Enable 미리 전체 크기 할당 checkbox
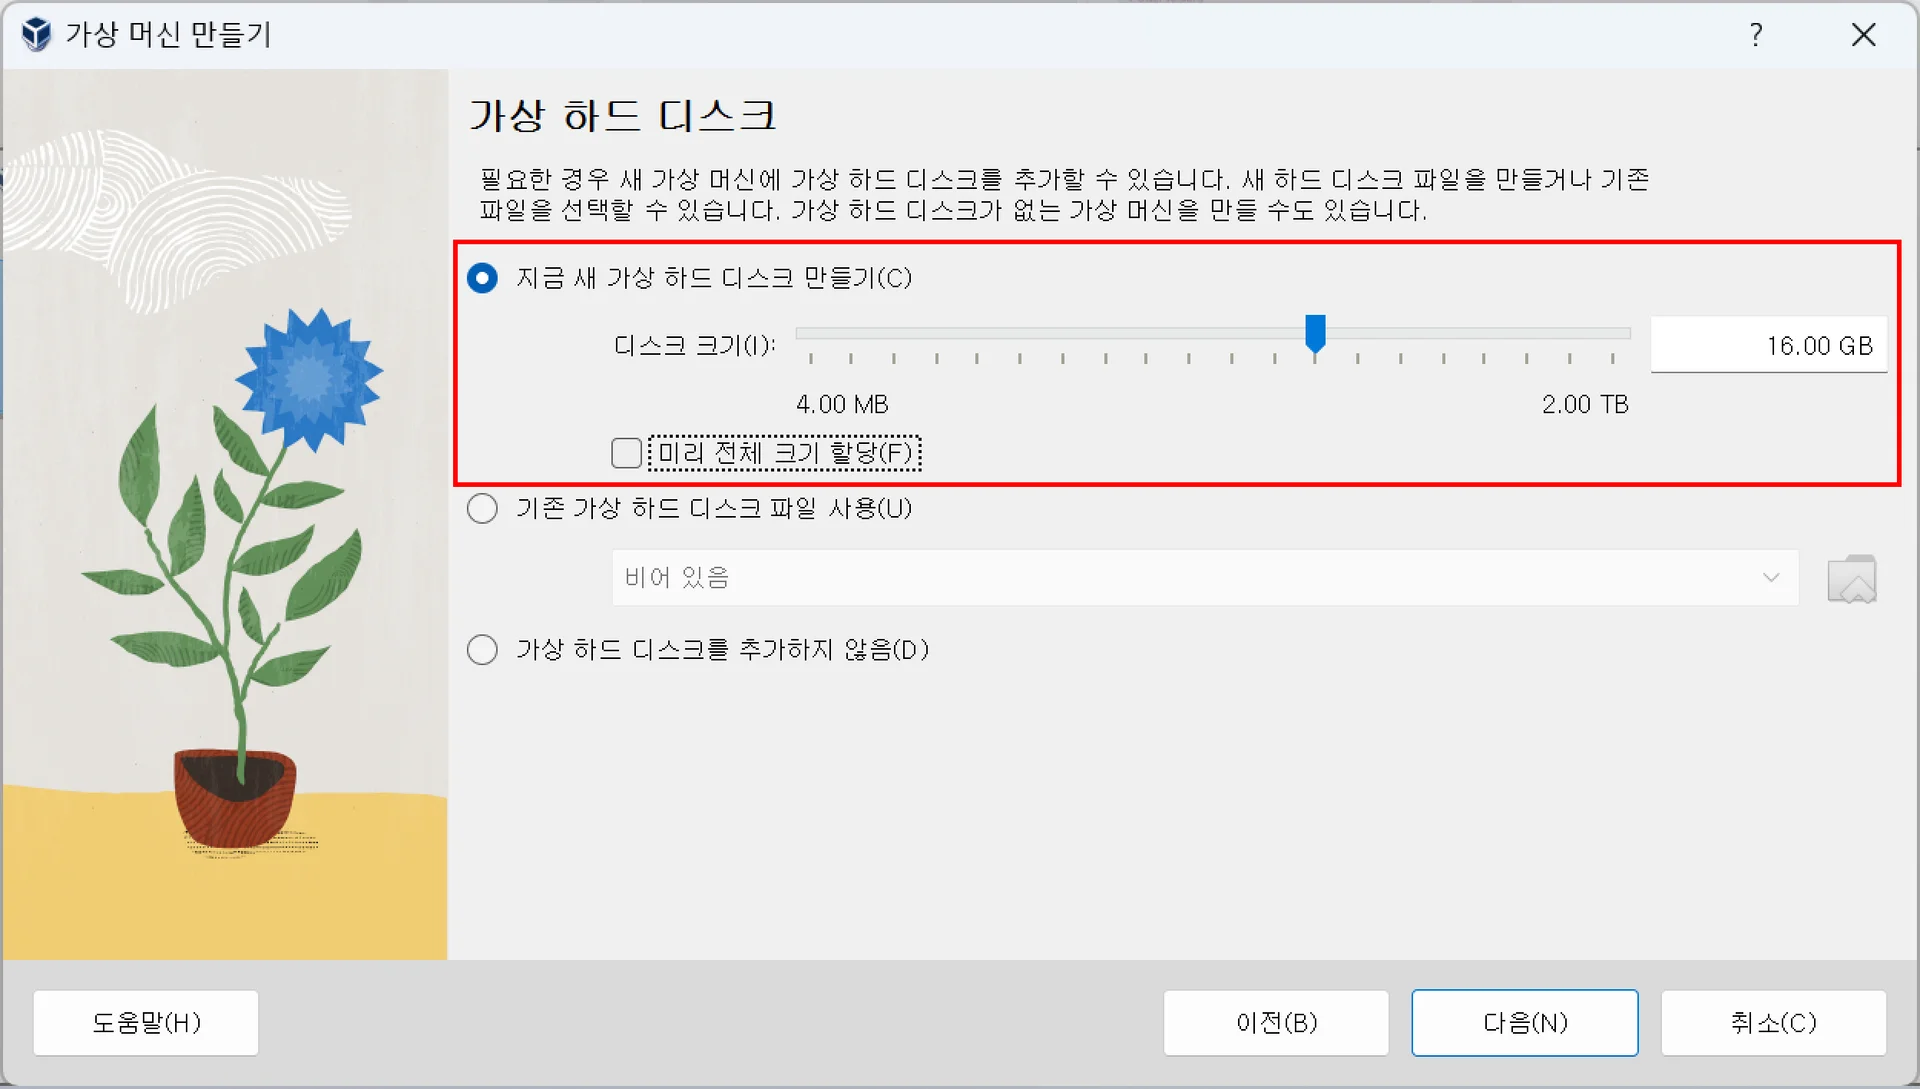 point(627,453)
